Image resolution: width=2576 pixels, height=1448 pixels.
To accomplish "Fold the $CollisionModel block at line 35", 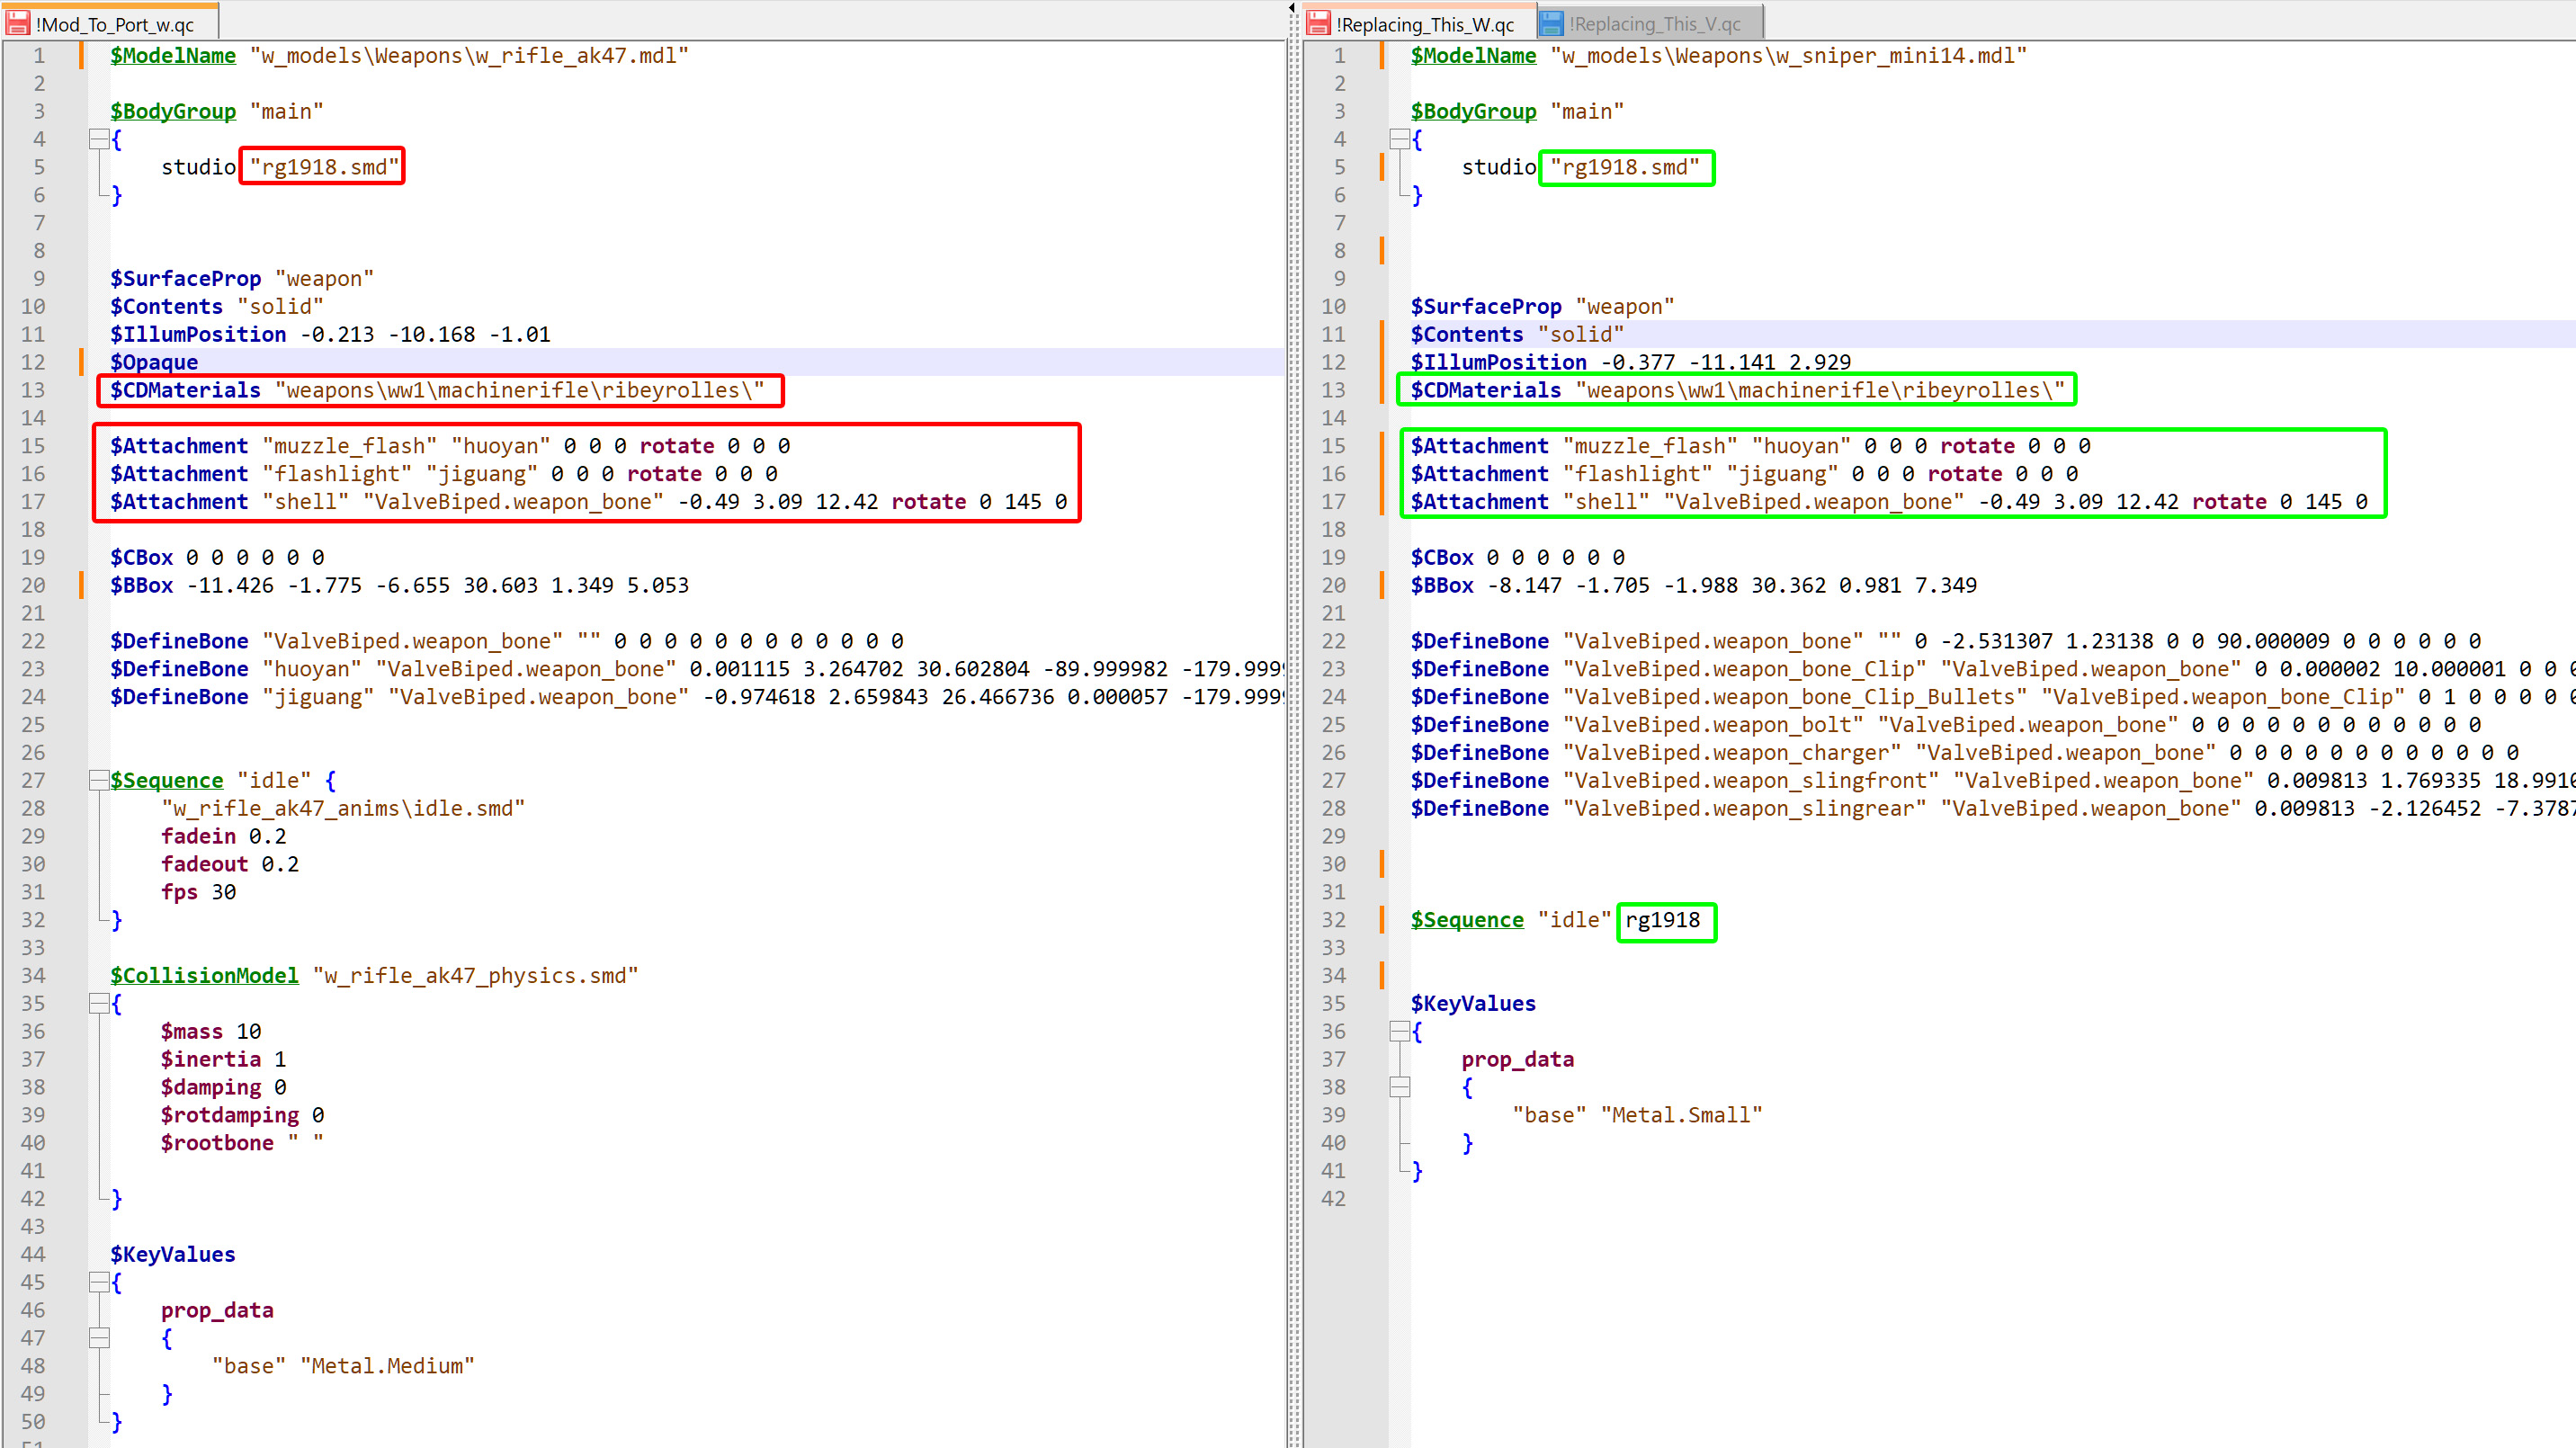I will click(x=98, y=1003).
